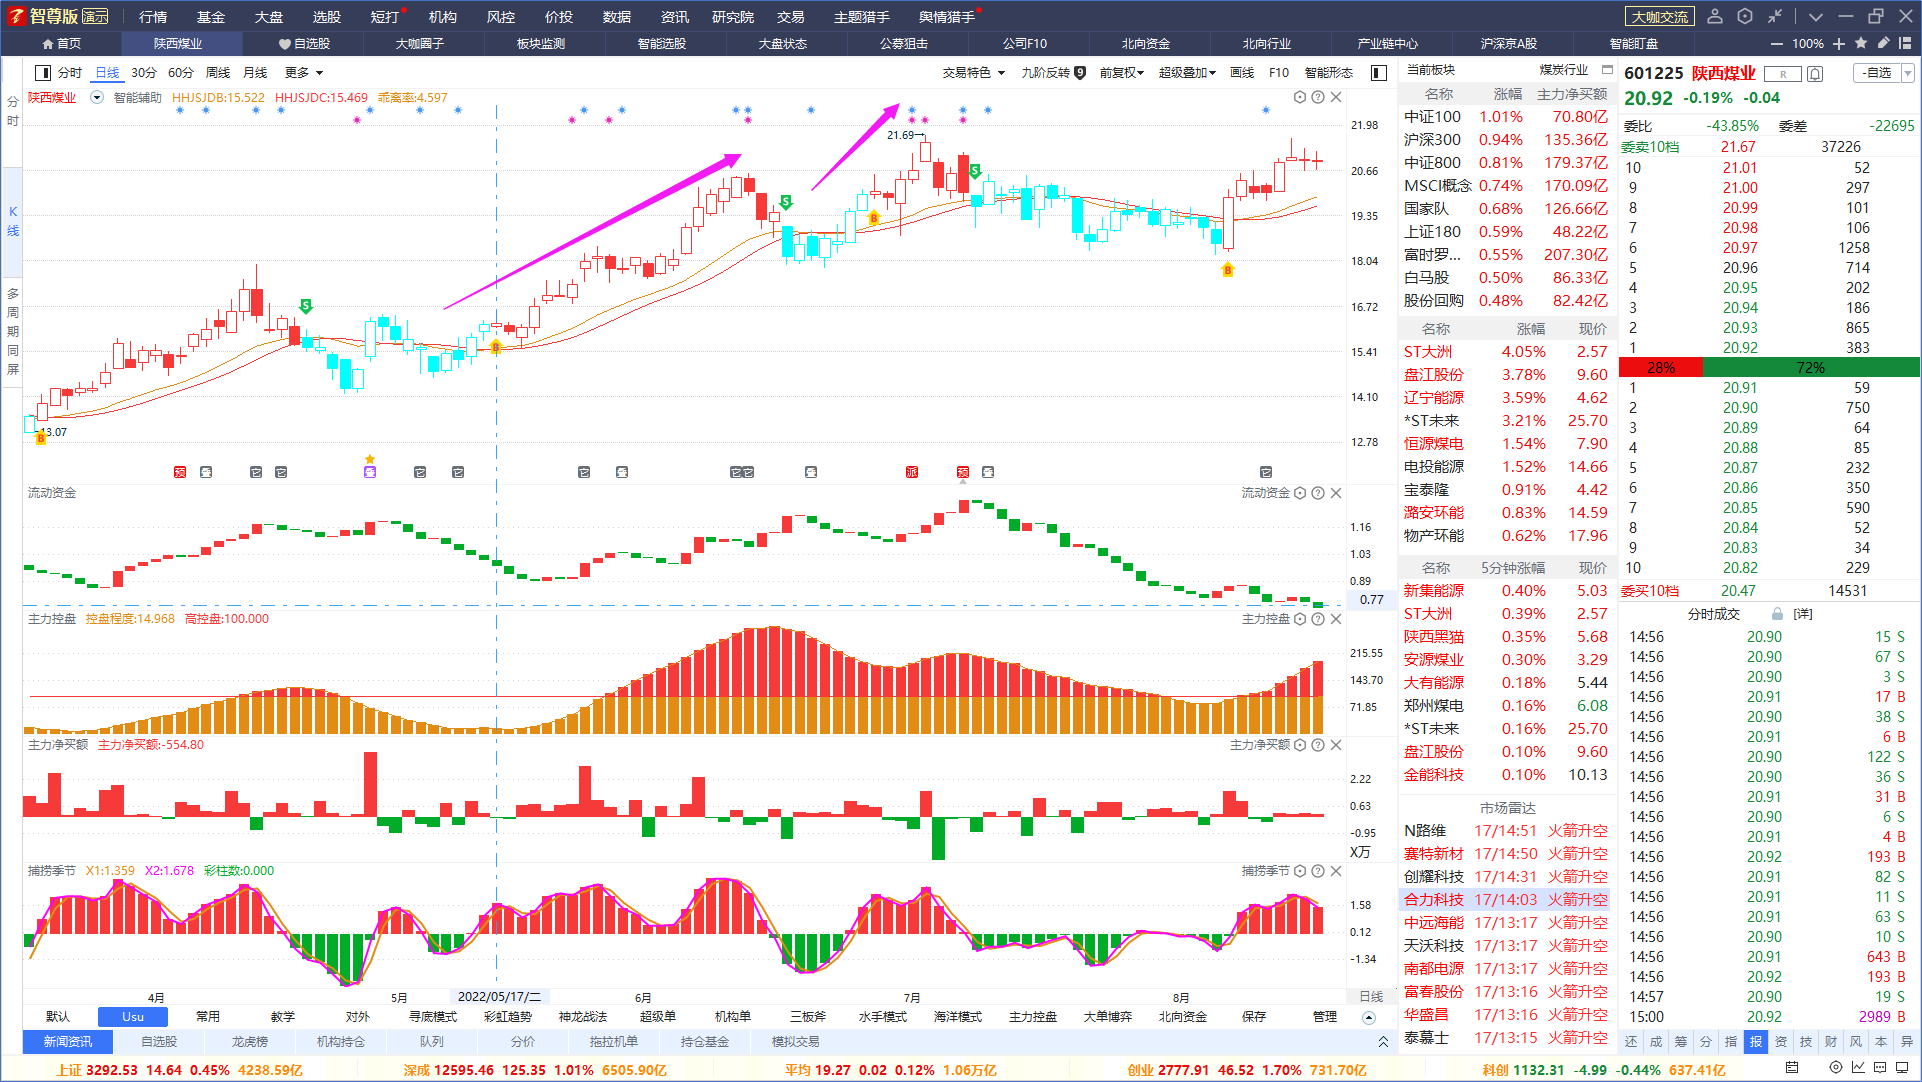Open the 行情 menu

click(153, 17)
